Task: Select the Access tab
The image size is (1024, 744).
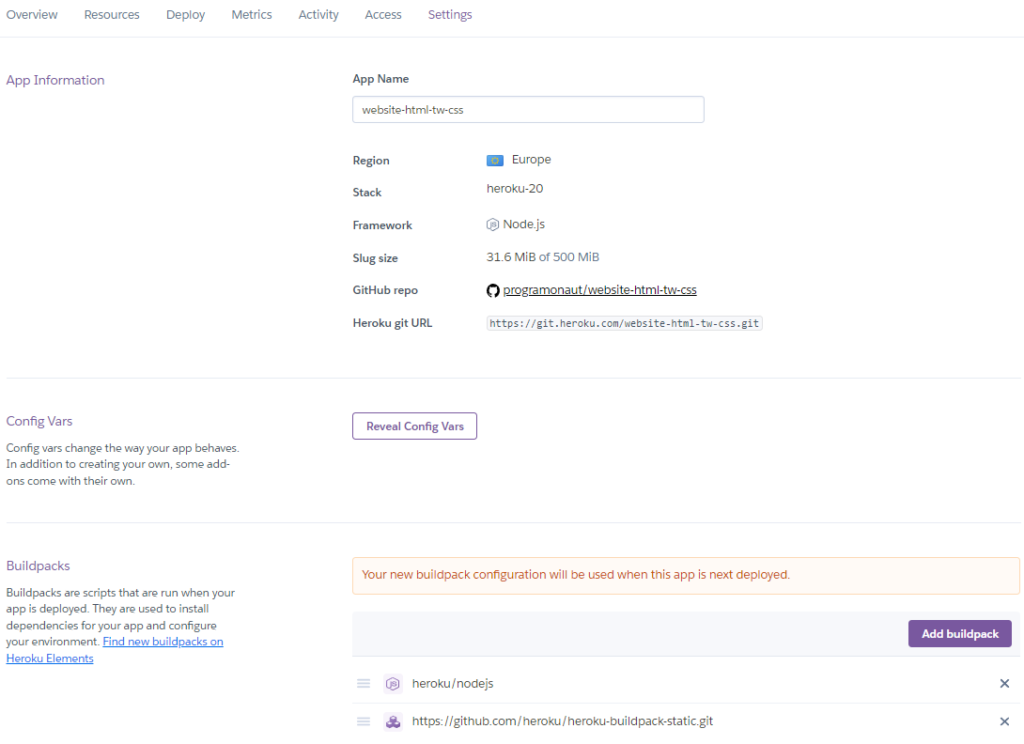Action: tap(383, 15)
